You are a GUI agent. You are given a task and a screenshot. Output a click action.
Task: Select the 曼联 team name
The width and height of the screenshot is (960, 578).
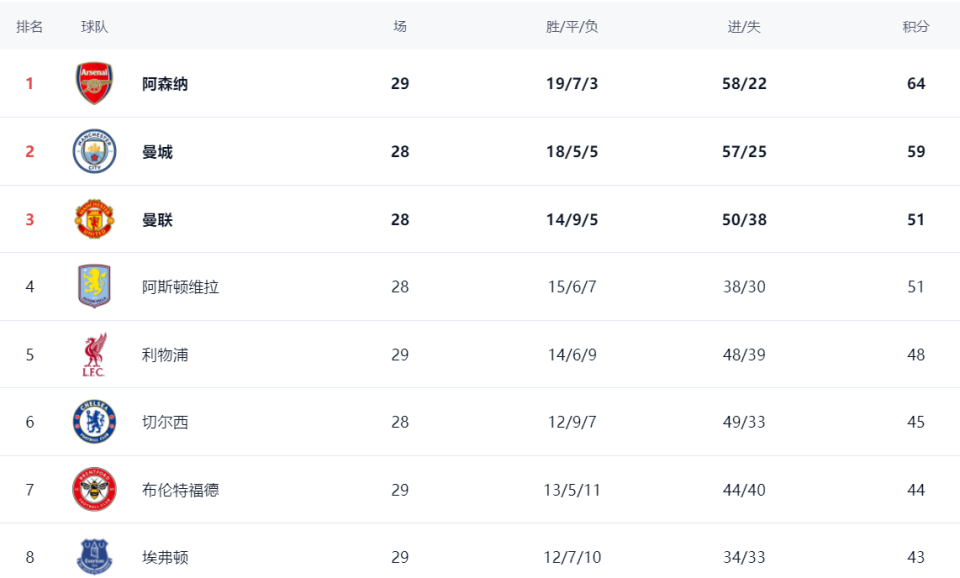click(157, 220)
